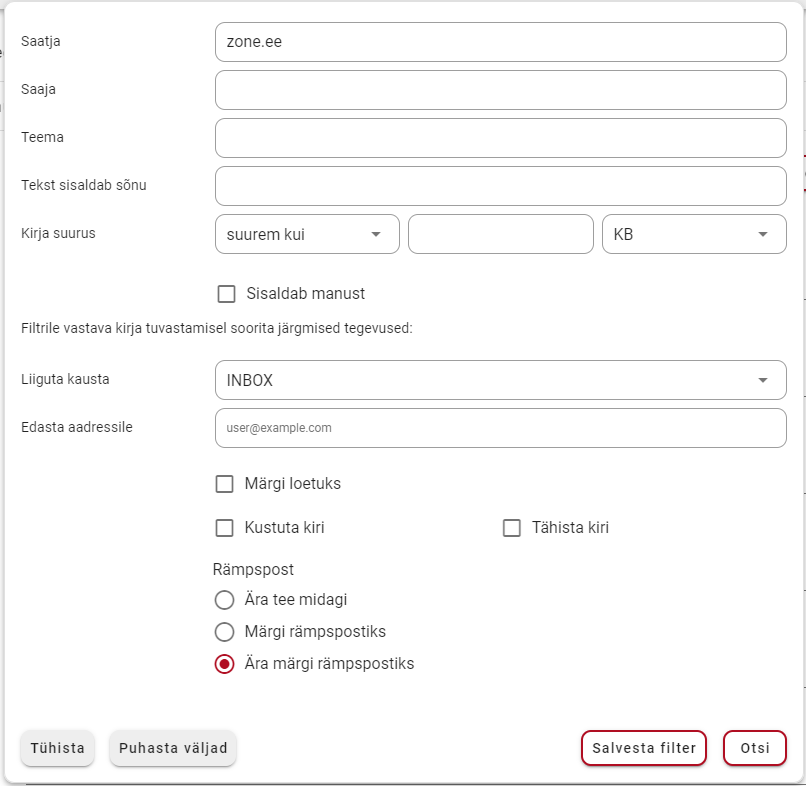Click the Salvesta filter button
This screenshot has width=806, height=786.
click(x=644, y=748)
